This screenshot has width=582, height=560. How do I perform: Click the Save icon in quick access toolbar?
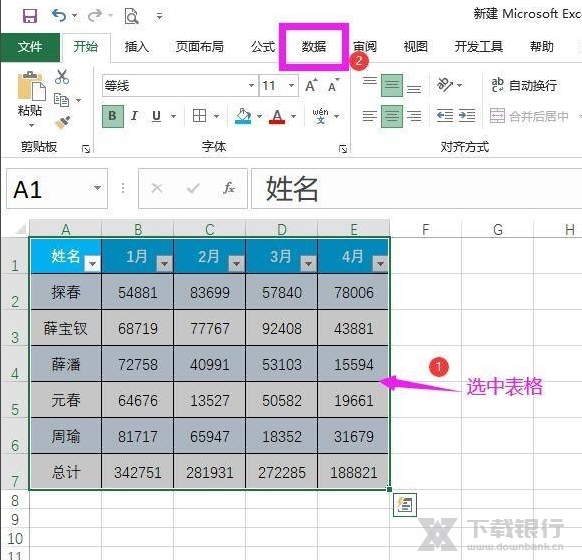coord(30,16)
